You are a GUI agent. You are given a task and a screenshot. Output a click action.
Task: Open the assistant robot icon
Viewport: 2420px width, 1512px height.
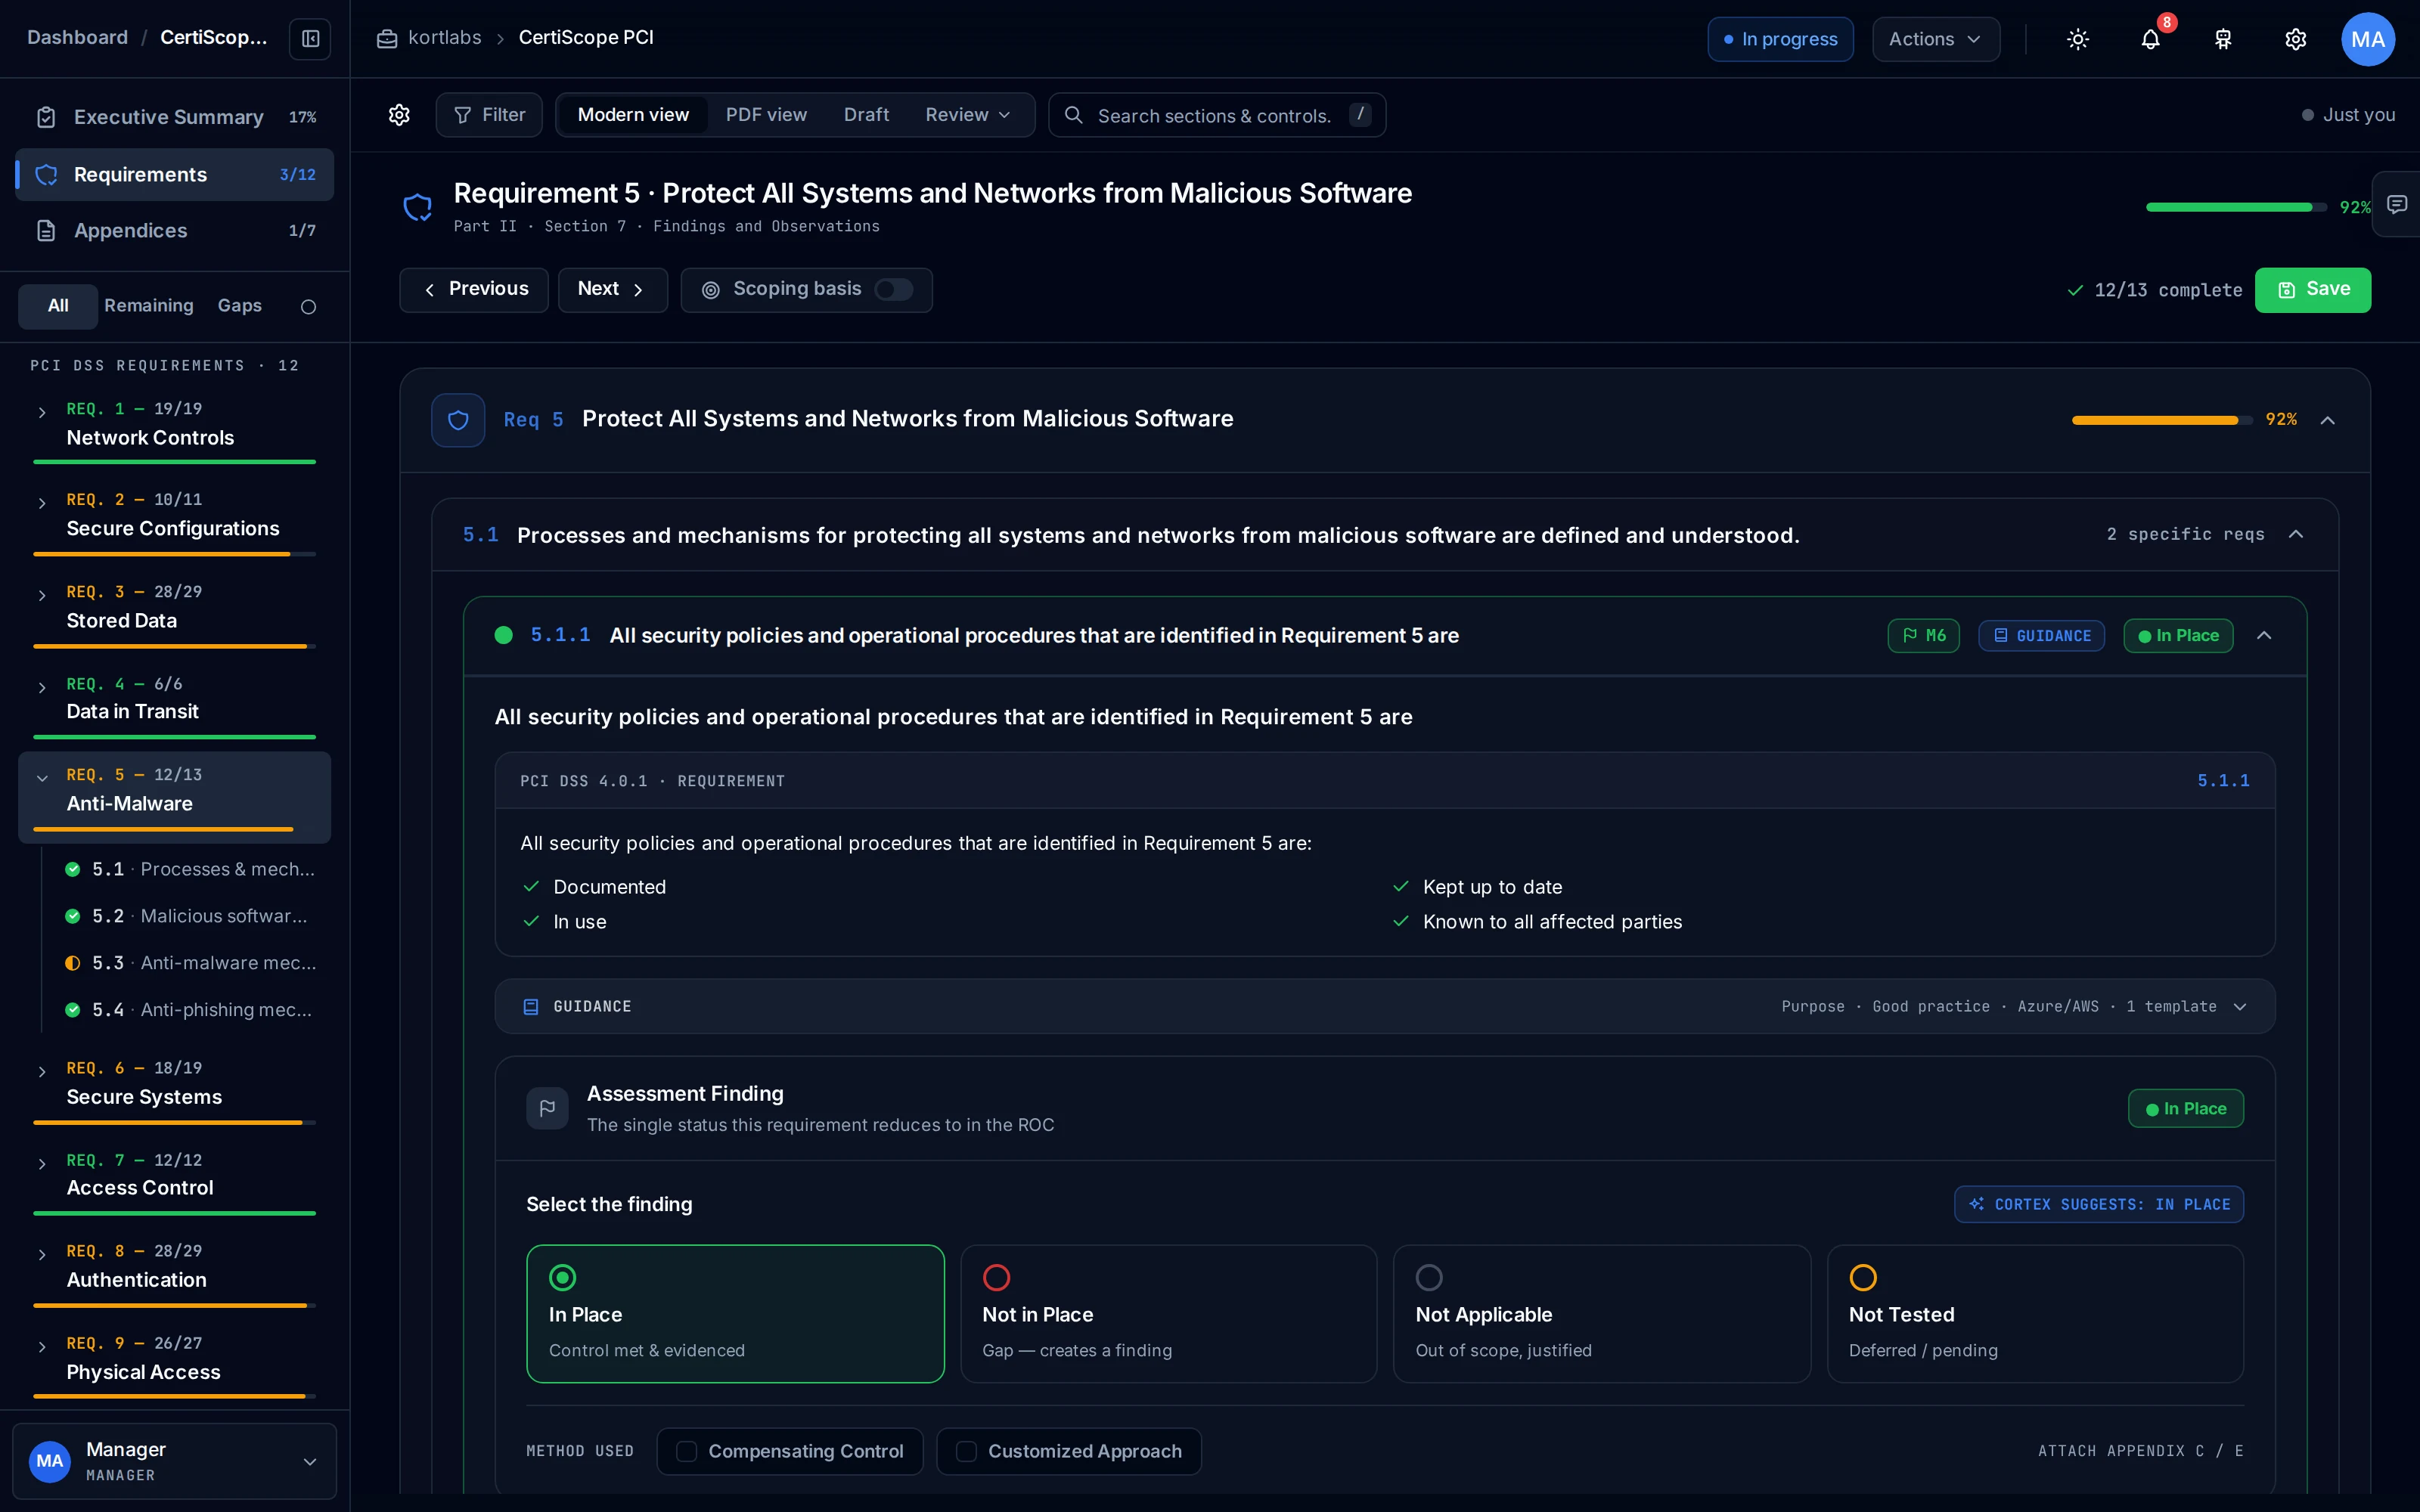click(2223, 39)
